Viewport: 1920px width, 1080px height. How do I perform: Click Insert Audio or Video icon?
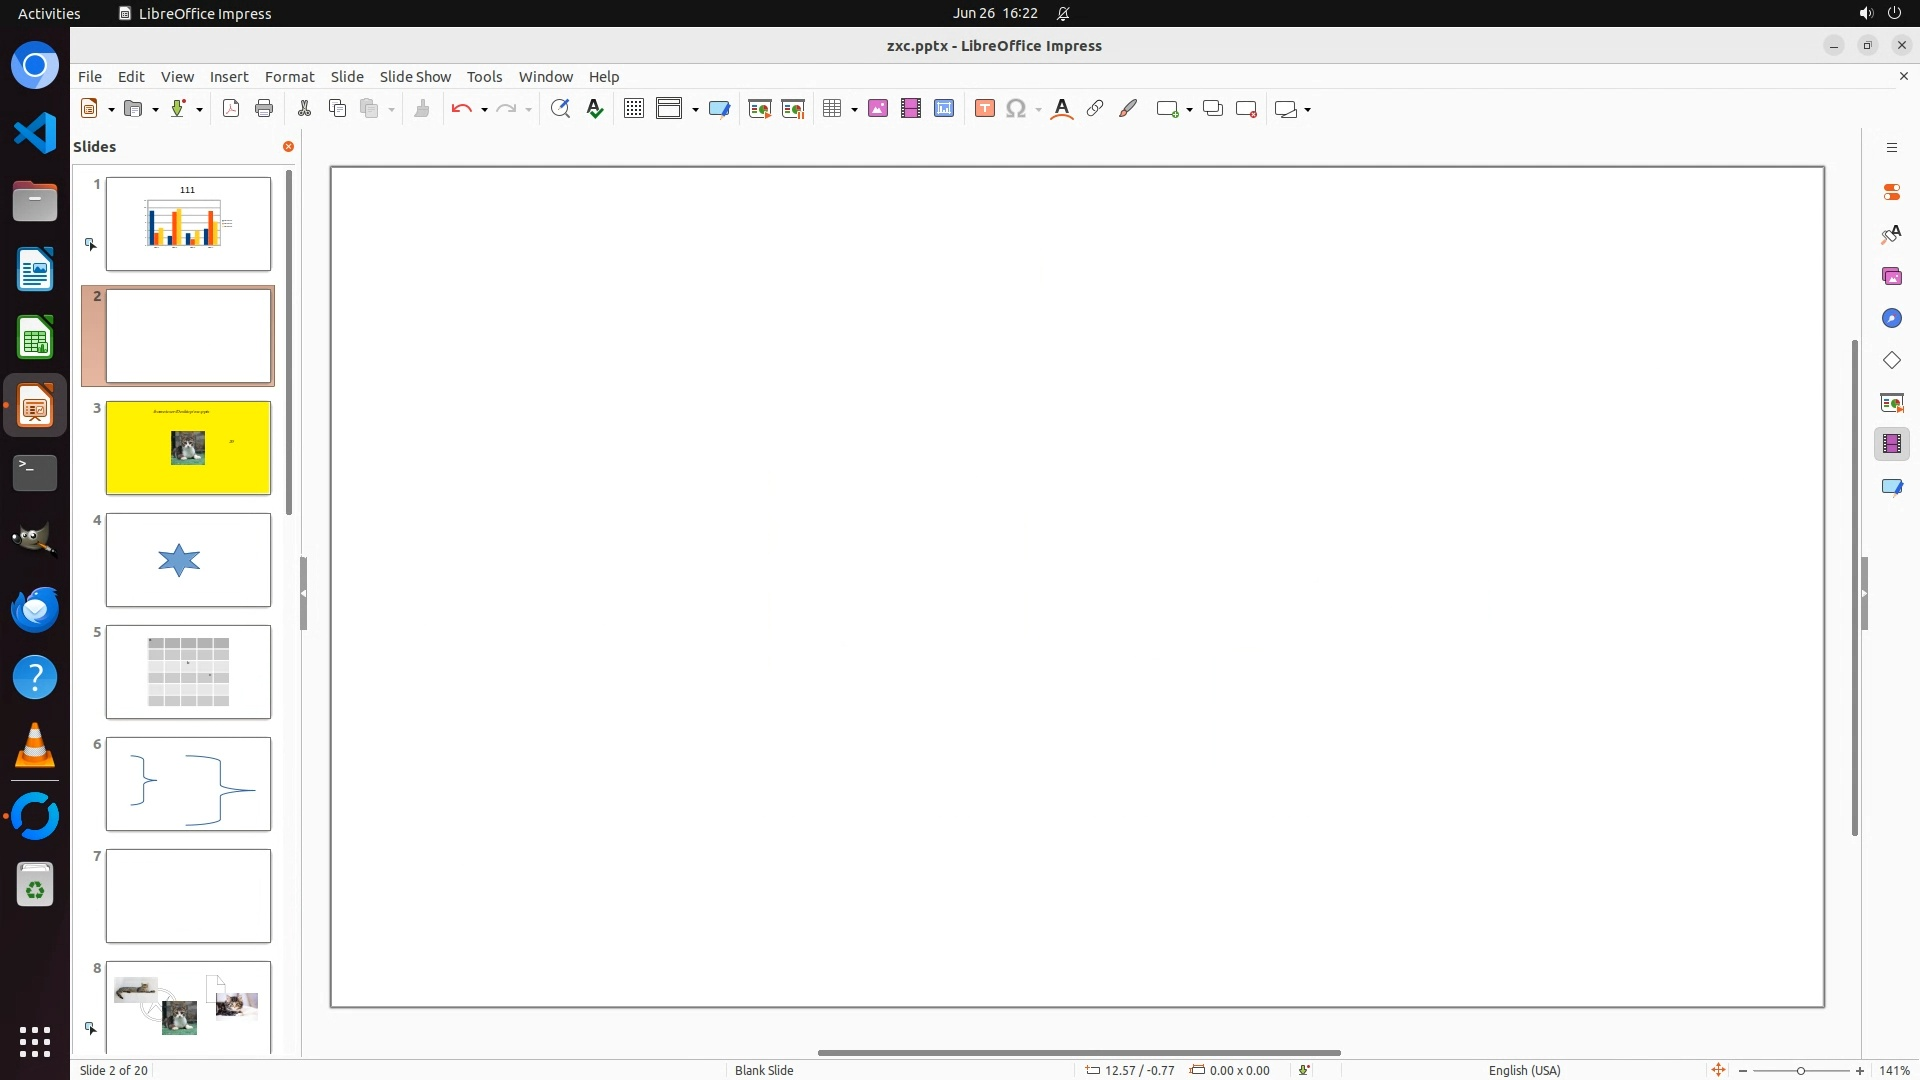tap(911, 109)
